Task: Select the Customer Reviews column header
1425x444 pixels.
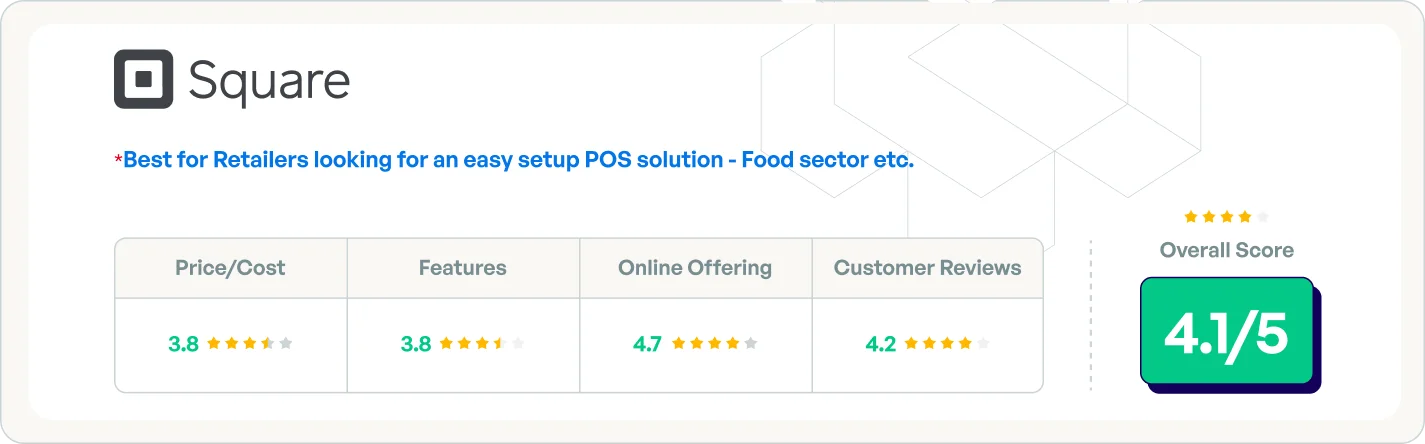Action: 927,268
